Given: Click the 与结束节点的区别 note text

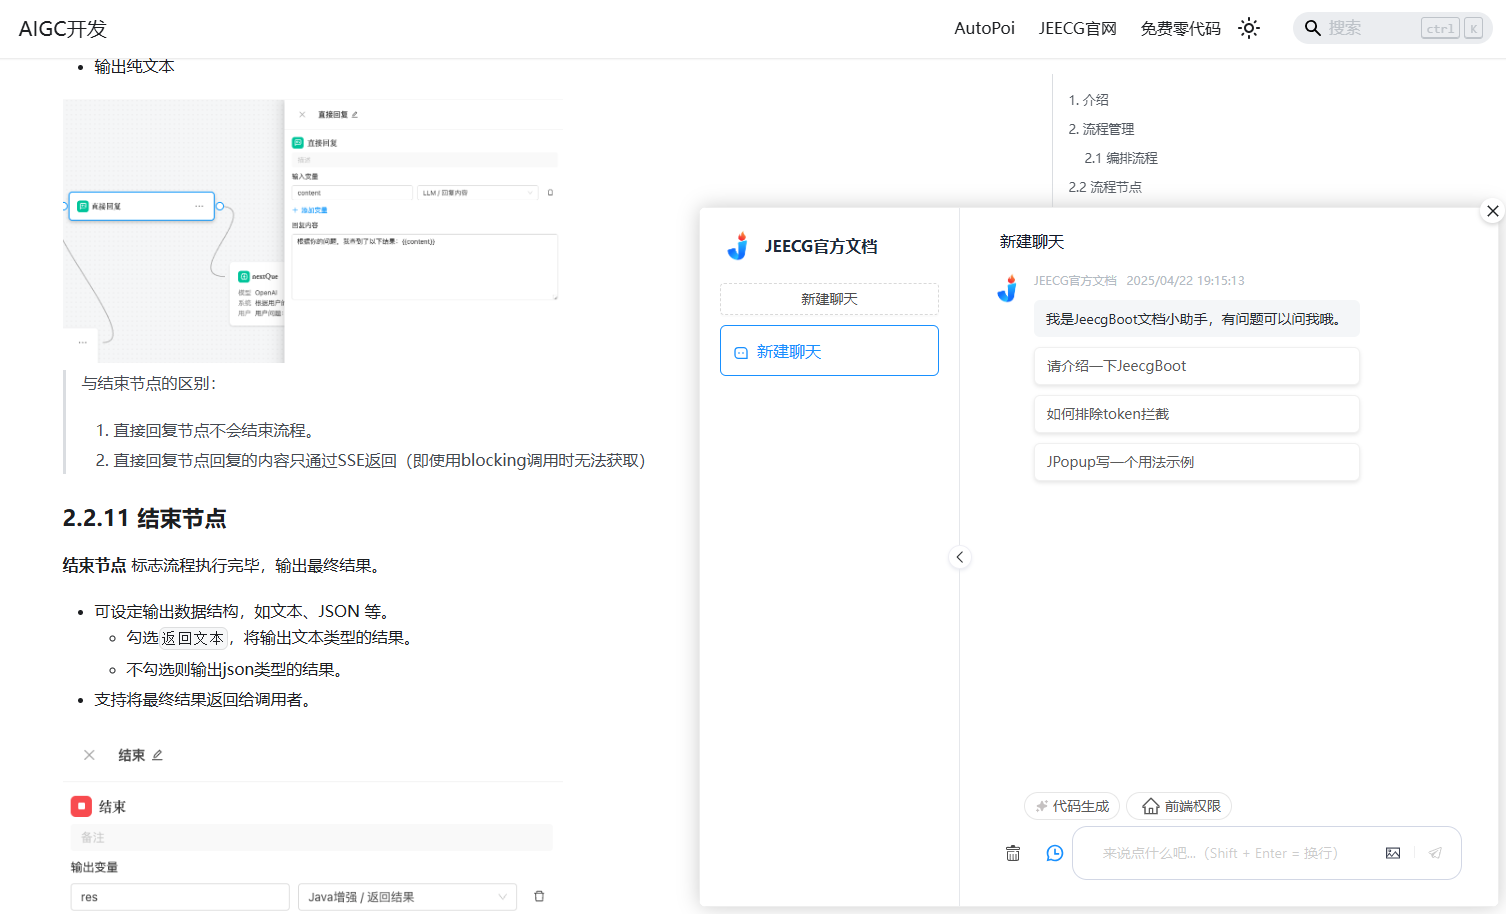Looking at the screenshot, I should pyautogui.click(x=149, y=383).
